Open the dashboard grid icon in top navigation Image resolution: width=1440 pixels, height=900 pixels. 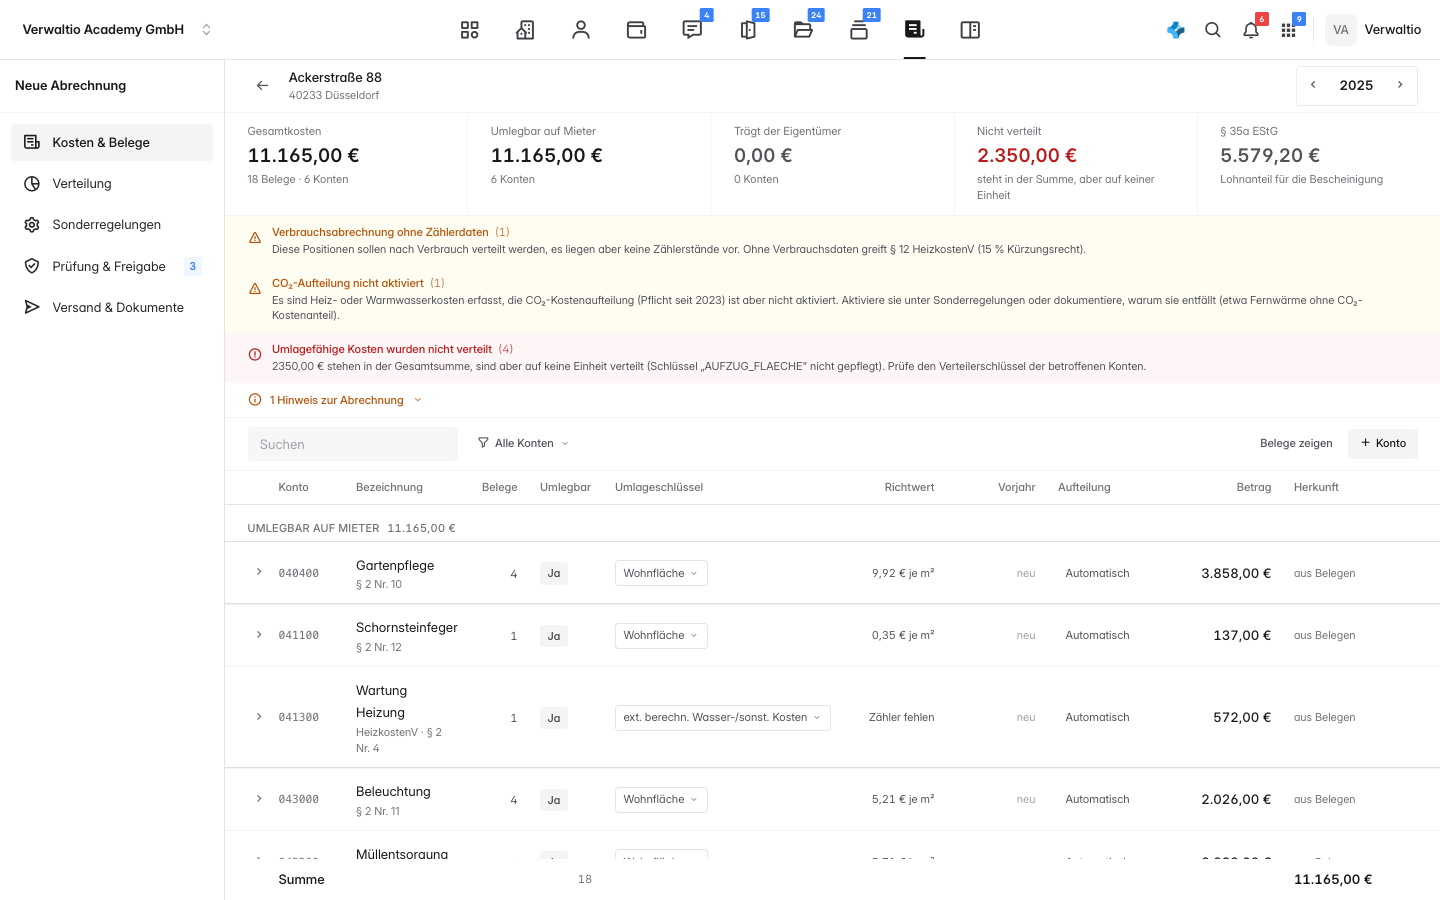coord(470,30)
